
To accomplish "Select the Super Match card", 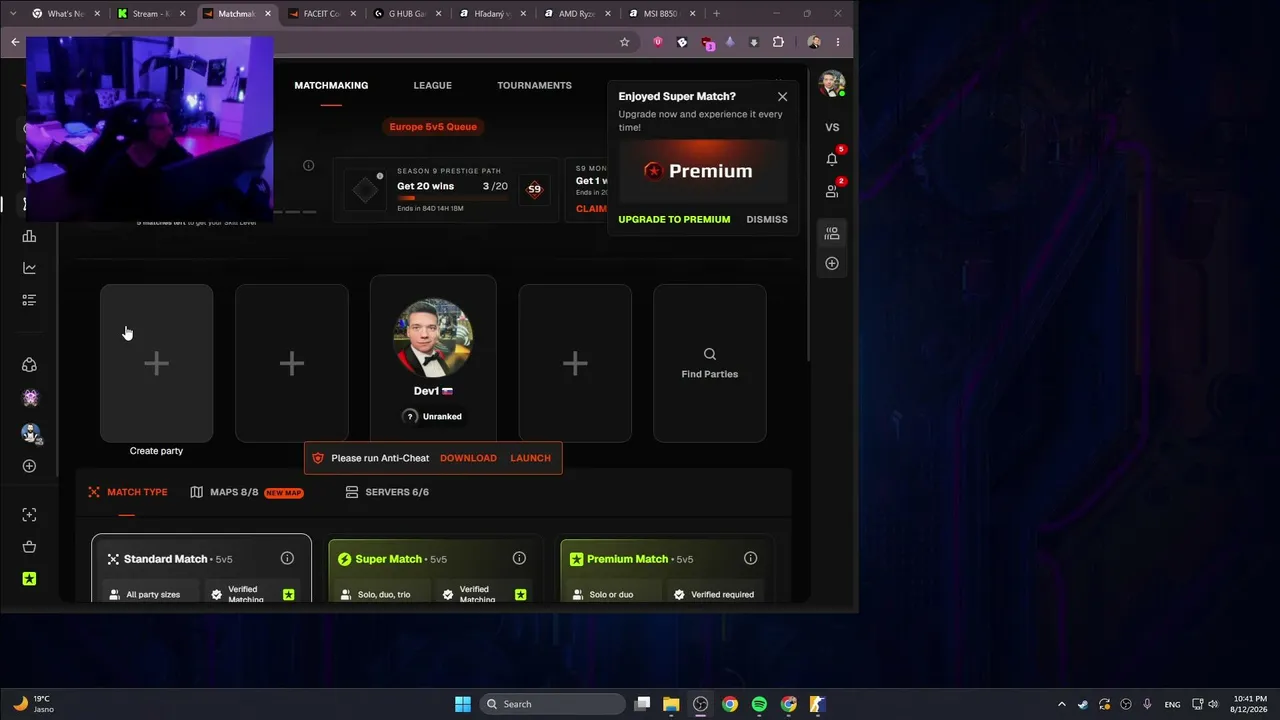I will point(435,568).
